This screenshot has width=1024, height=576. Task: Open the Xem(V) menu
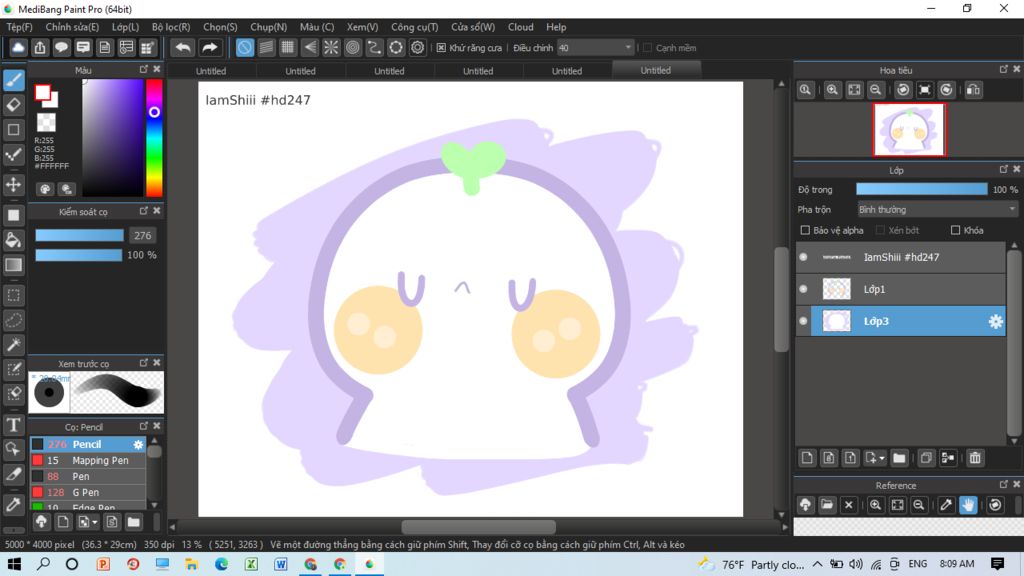pyautogui.click(x=362, y=27)
